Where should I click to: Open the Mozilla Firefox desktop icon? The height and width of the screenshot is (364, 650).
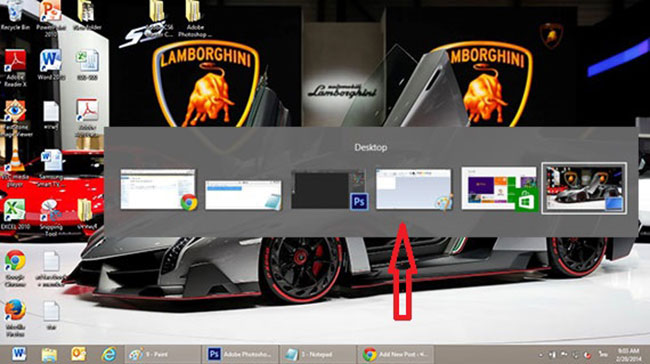(15, 318)
